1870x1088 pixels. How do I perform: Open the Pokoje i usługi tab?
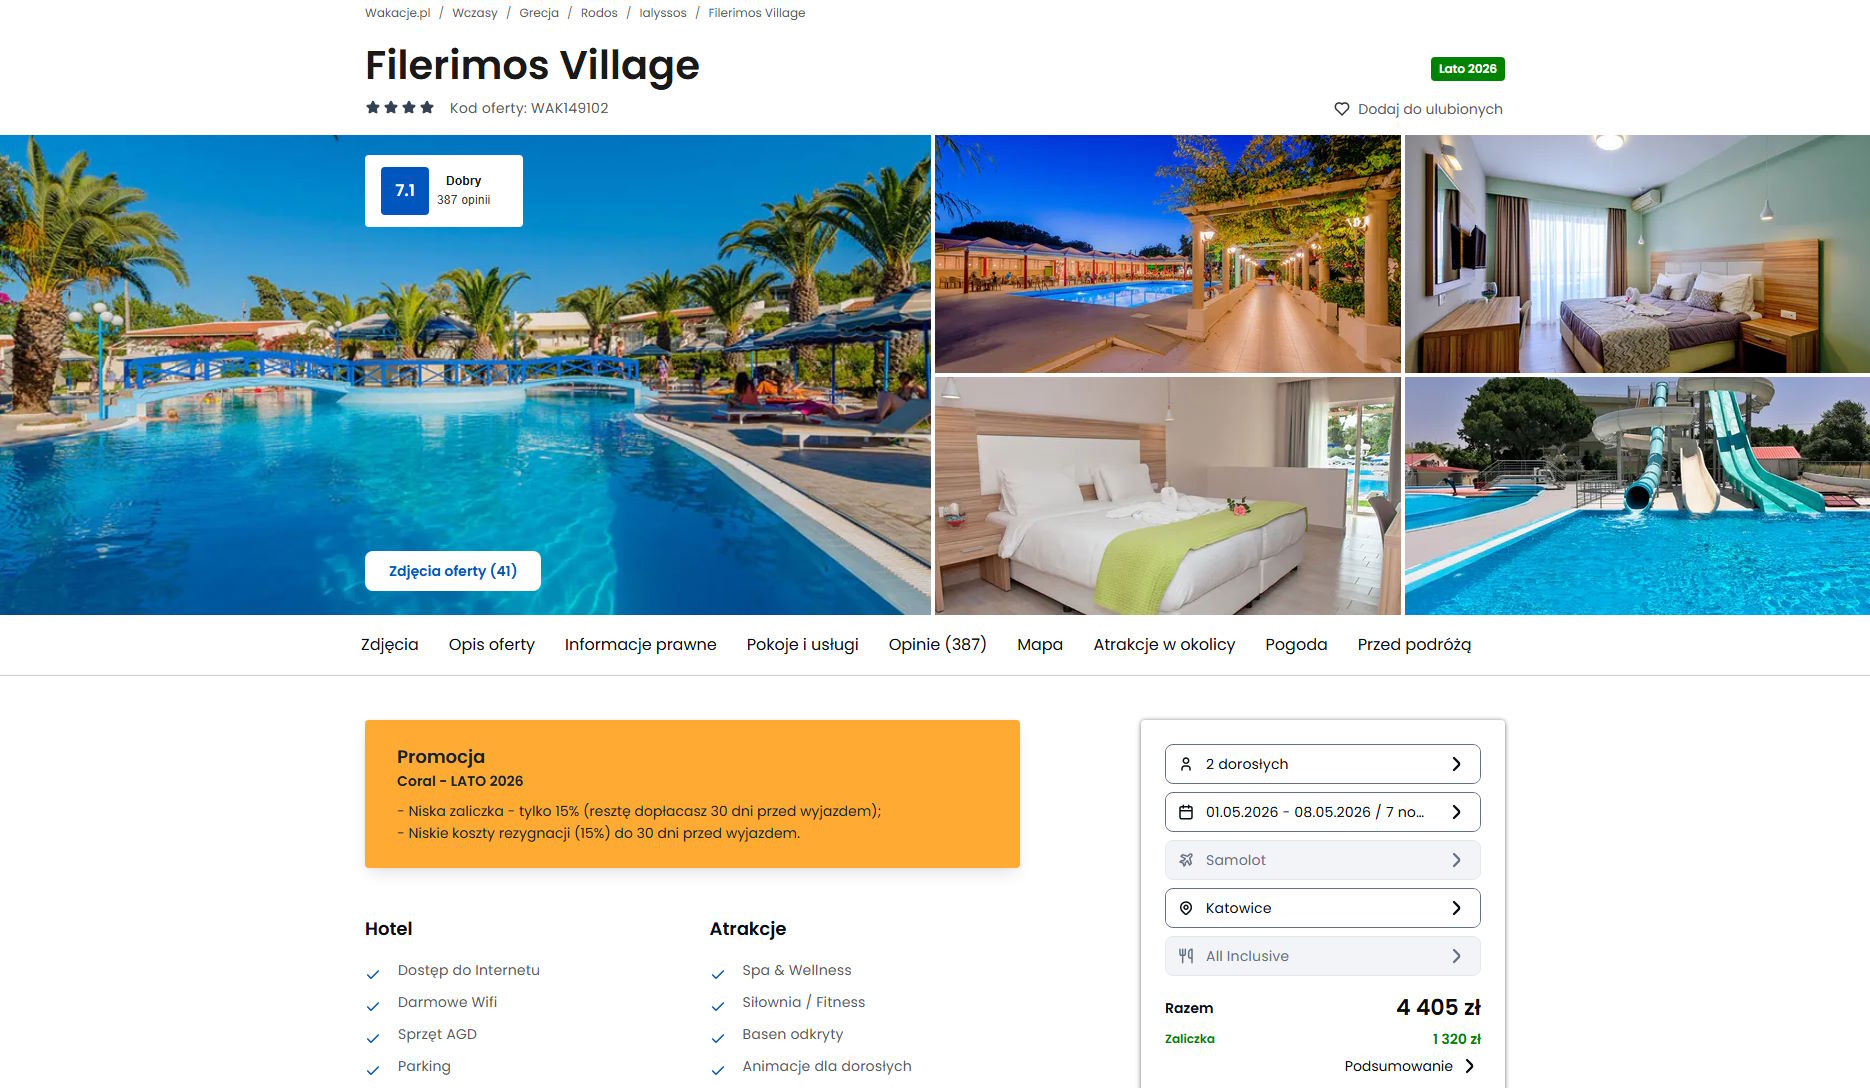tap(802, 645)
